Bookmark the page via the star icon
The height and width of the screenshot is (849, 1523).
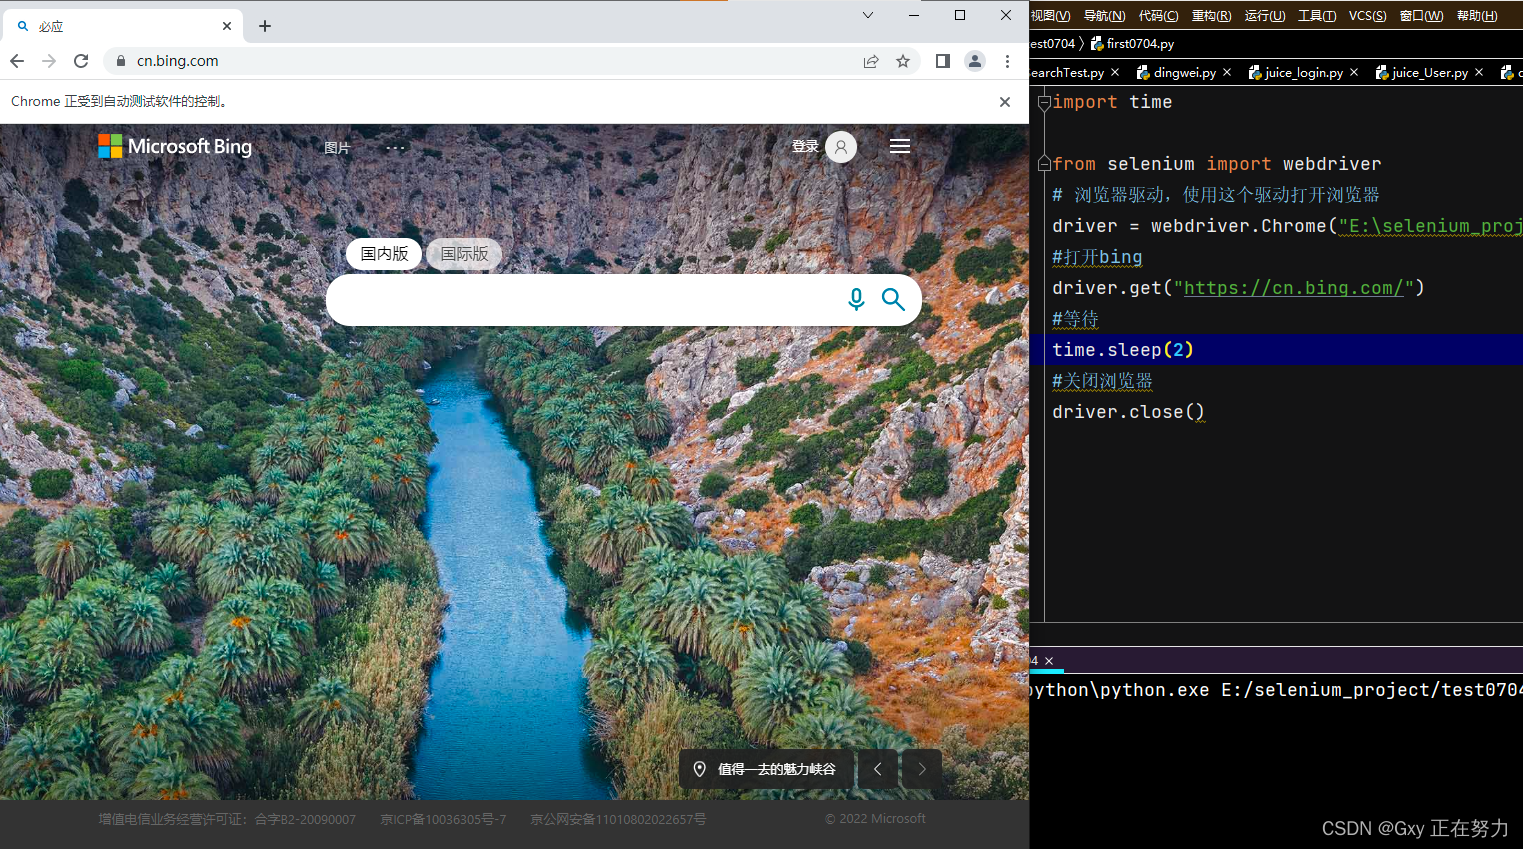pyautogui.click(x=903, y=60)
